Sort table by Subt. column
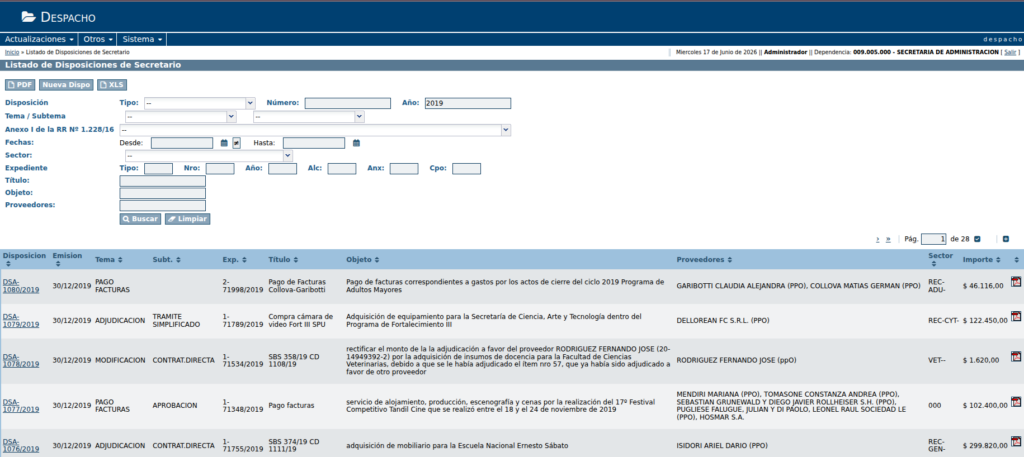This screenshot has height=457, width=1024. (175, 260)
